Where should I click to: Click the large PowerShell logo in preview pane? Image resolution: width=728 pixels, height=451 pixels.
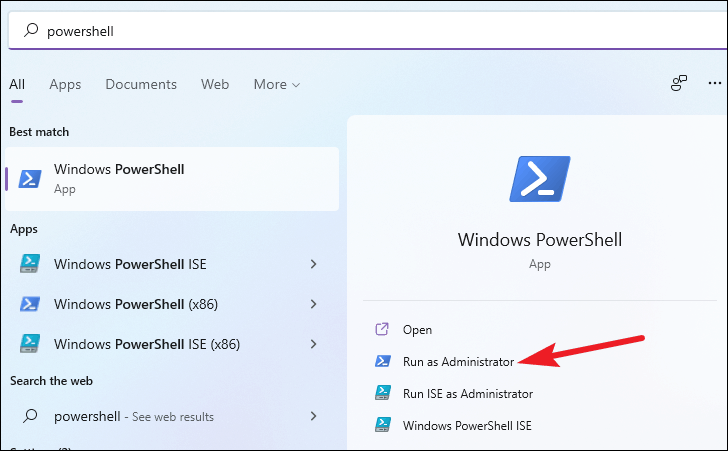[x=540, y=179]
